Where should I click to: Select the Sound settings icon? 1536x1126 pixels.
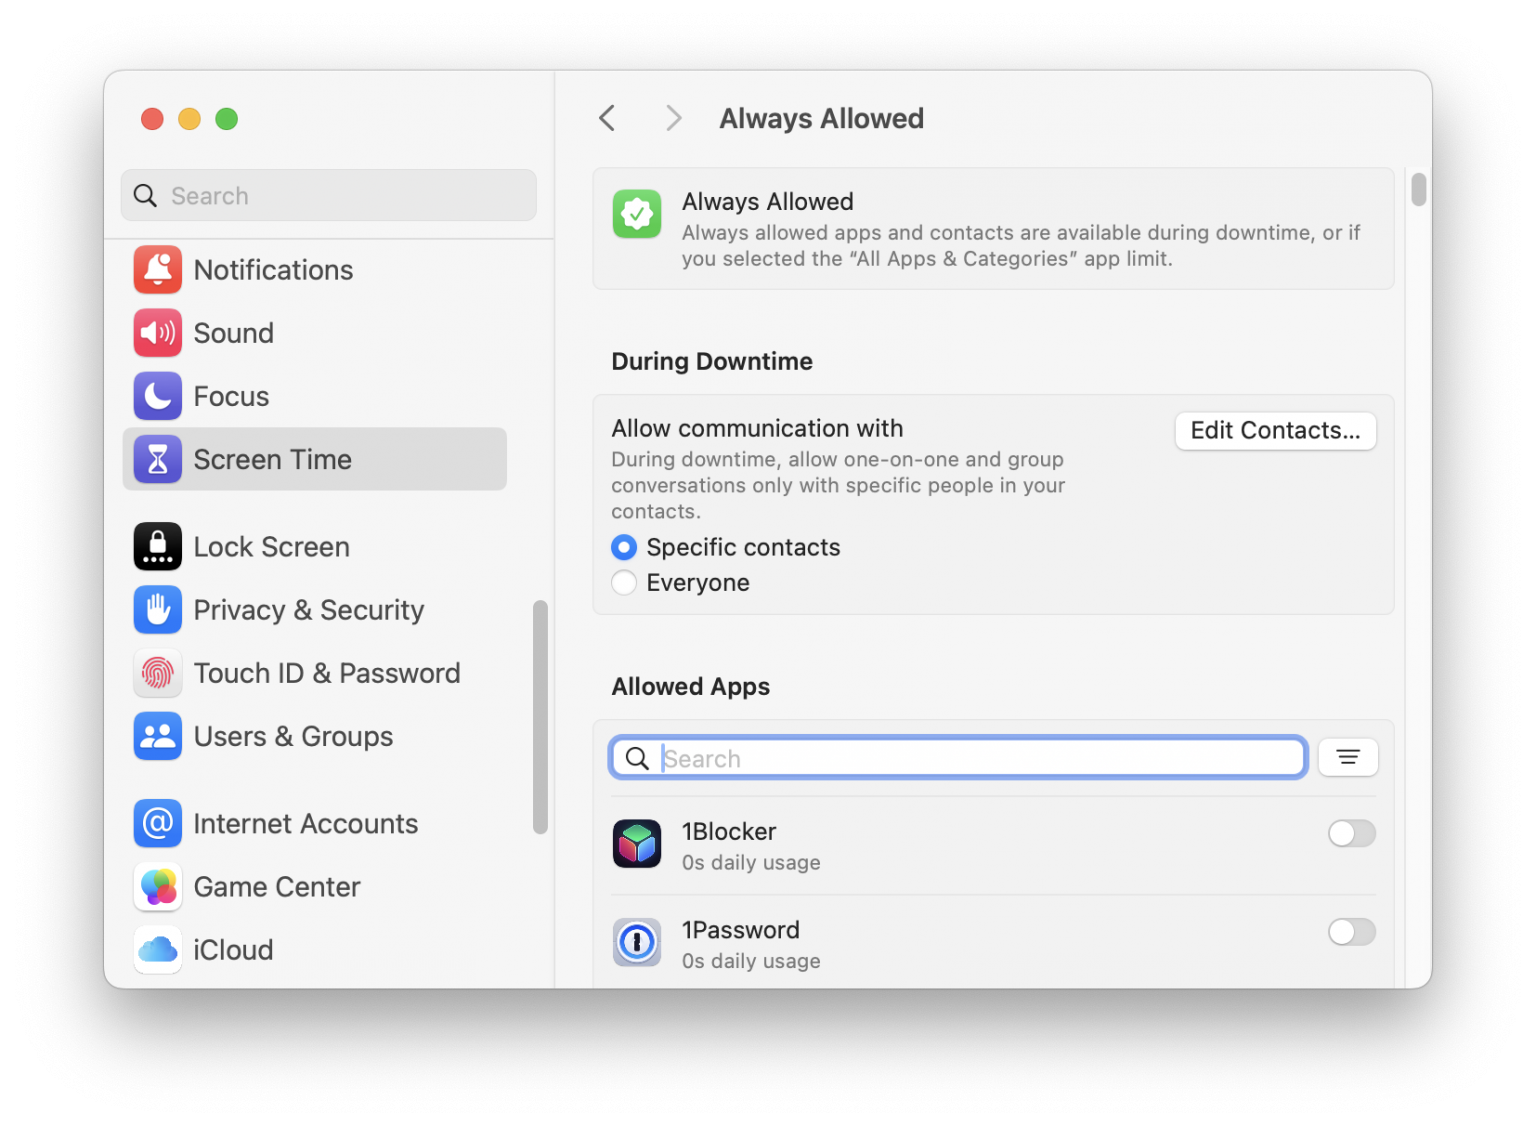pos(157,333)
